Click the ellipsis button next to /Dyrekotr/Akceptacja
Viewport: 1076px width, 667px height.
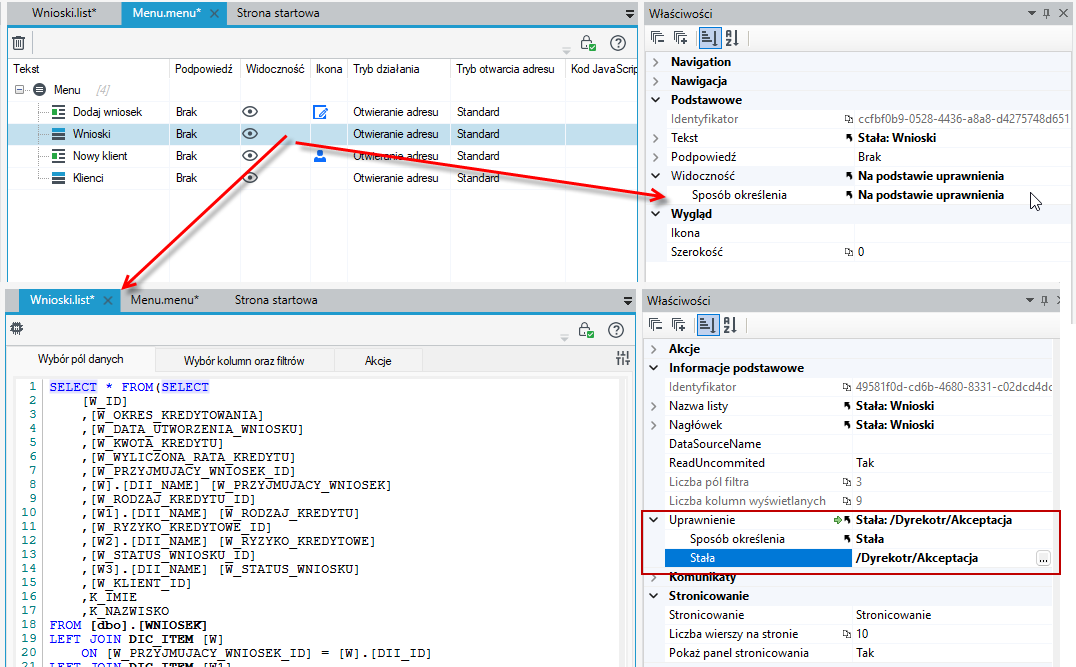[x=1043, y=559]
